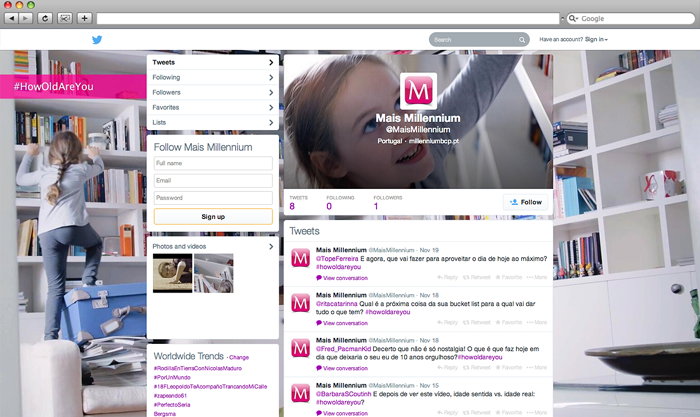
Task: Reply to the @TopeFerreira tweet
Action: coord(448,277)
